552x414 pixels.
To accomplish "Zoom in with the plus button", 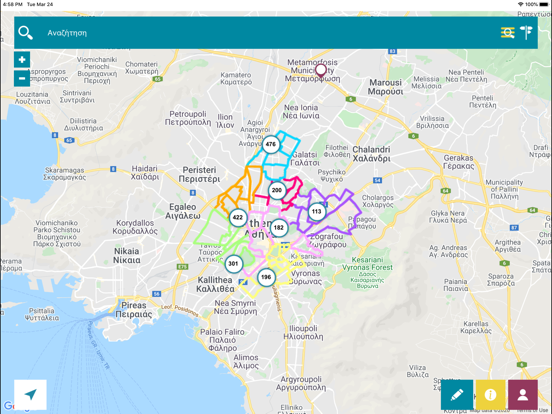I will tap(22, 59).
